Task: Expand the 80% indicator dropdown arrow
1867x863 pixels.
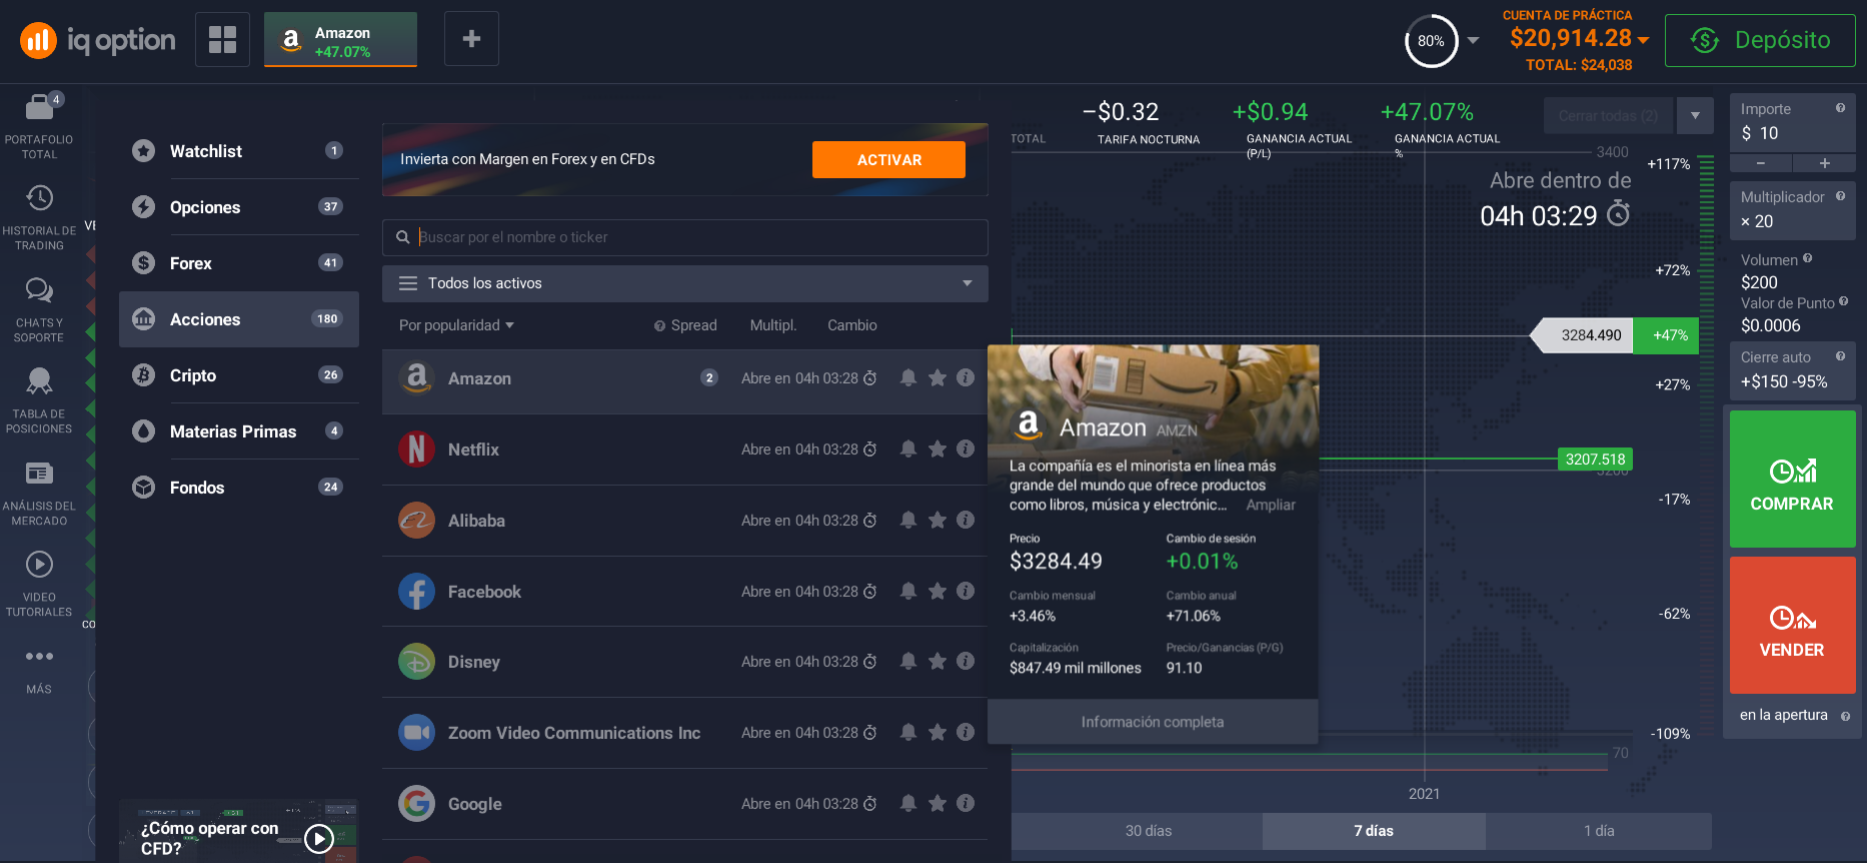Action: [x=1473, y=41]
